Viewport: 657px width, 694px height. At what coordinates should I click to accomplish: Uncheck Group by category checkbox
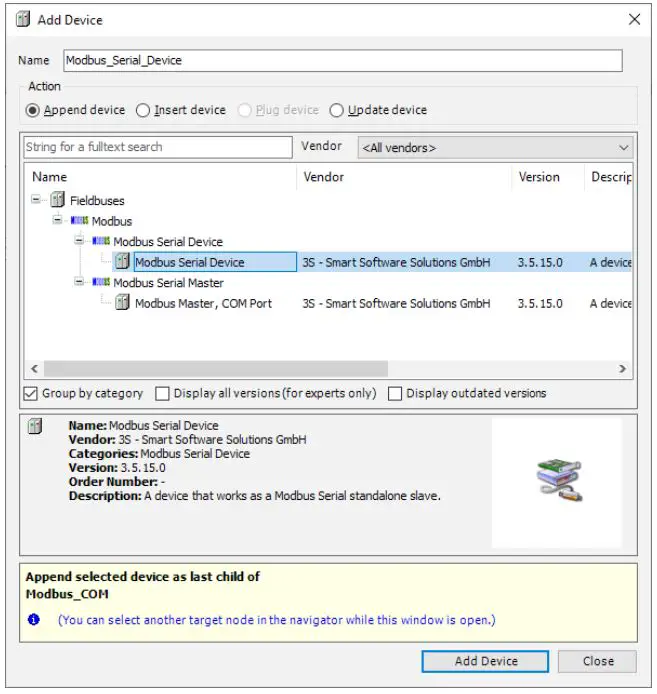click(30, 394)
